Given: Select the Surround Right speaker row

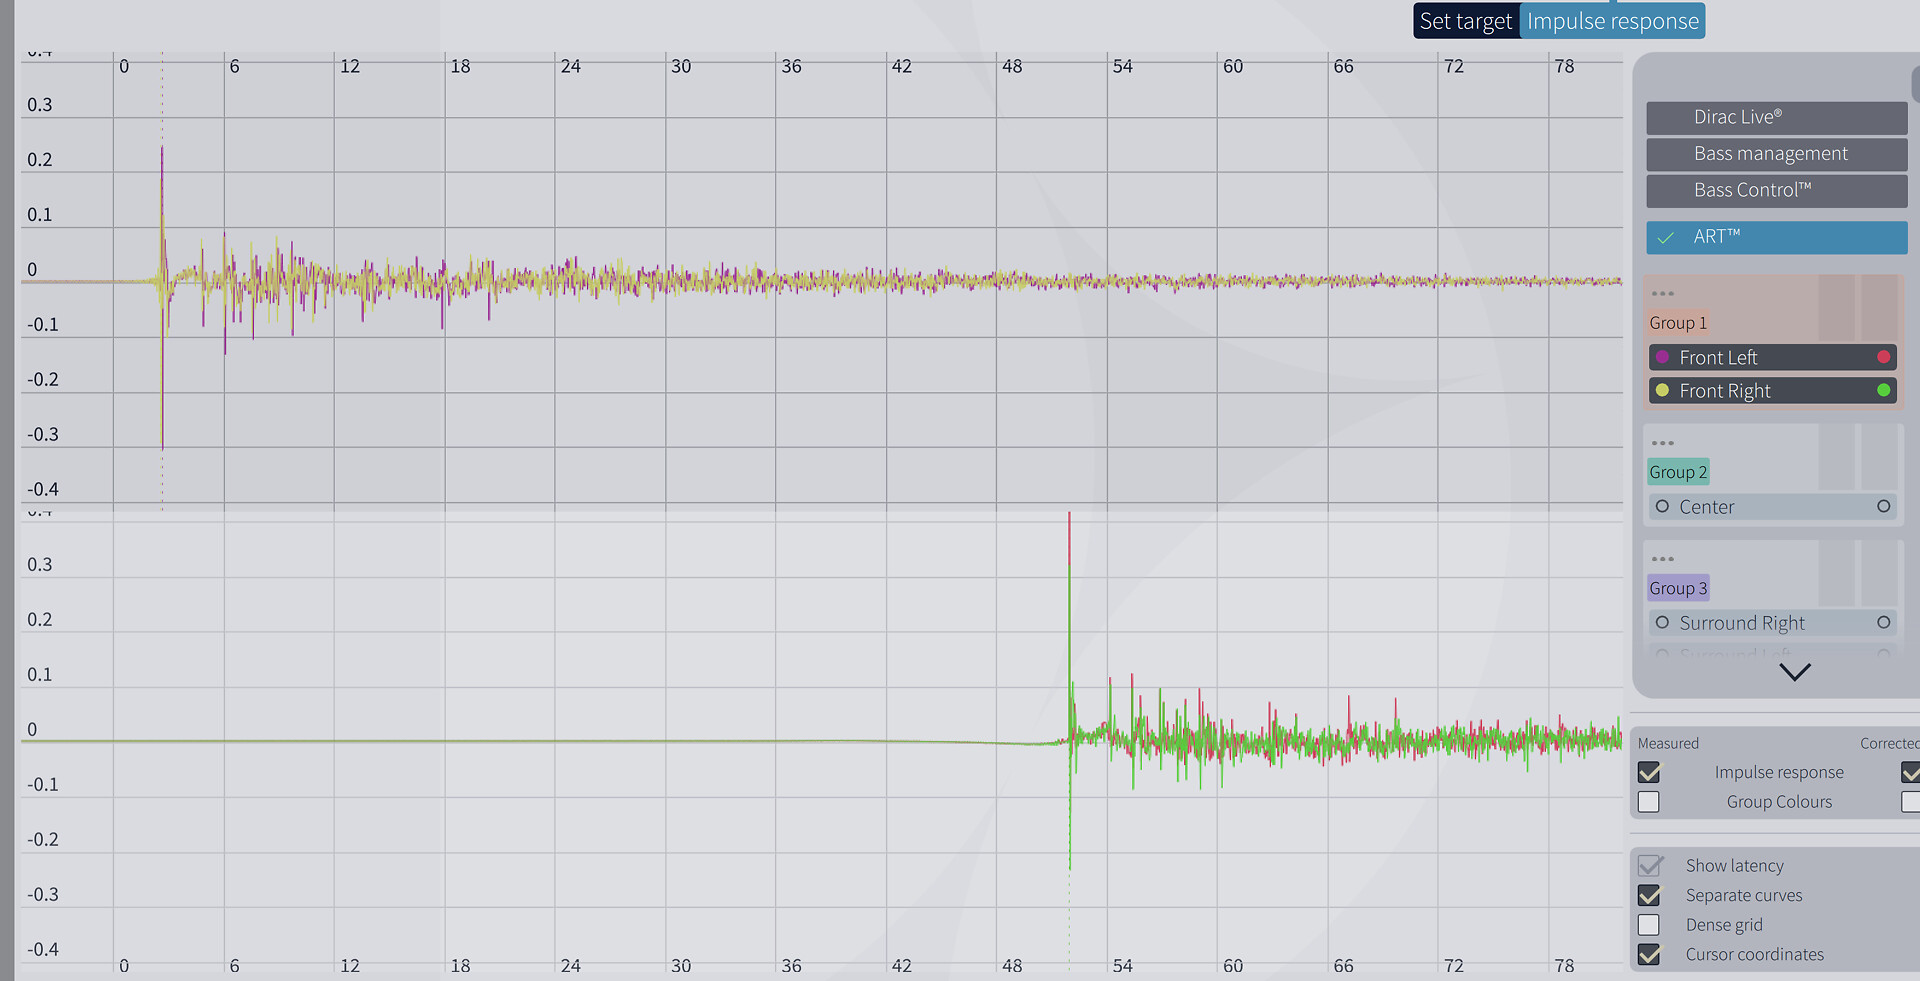Looking at the screenshot, I should (1773, 622).
